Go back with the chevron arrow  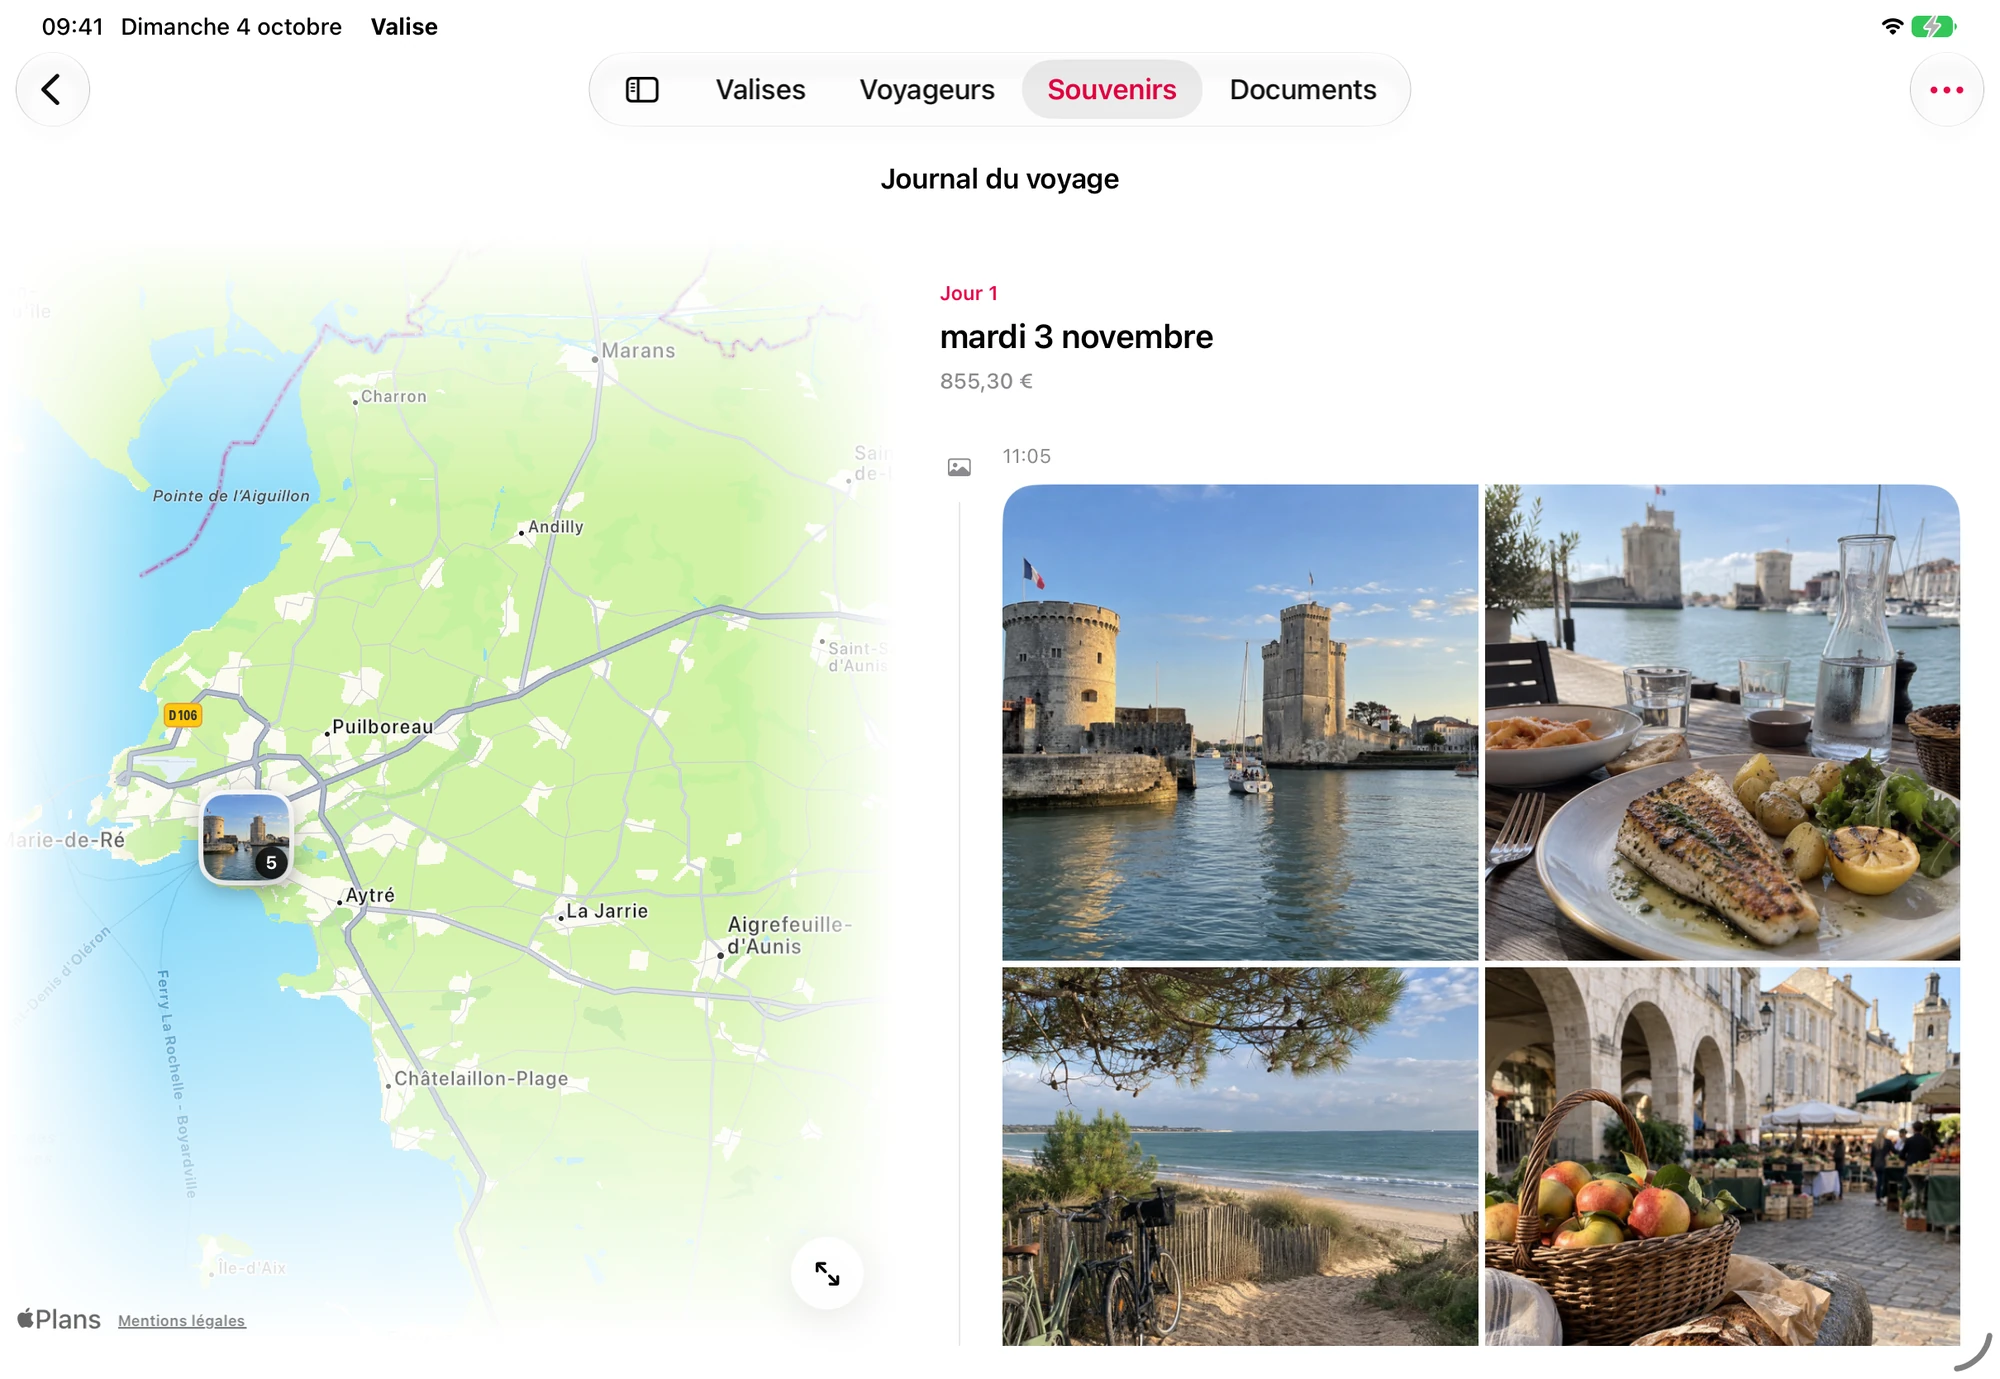(x=52, y=90)
